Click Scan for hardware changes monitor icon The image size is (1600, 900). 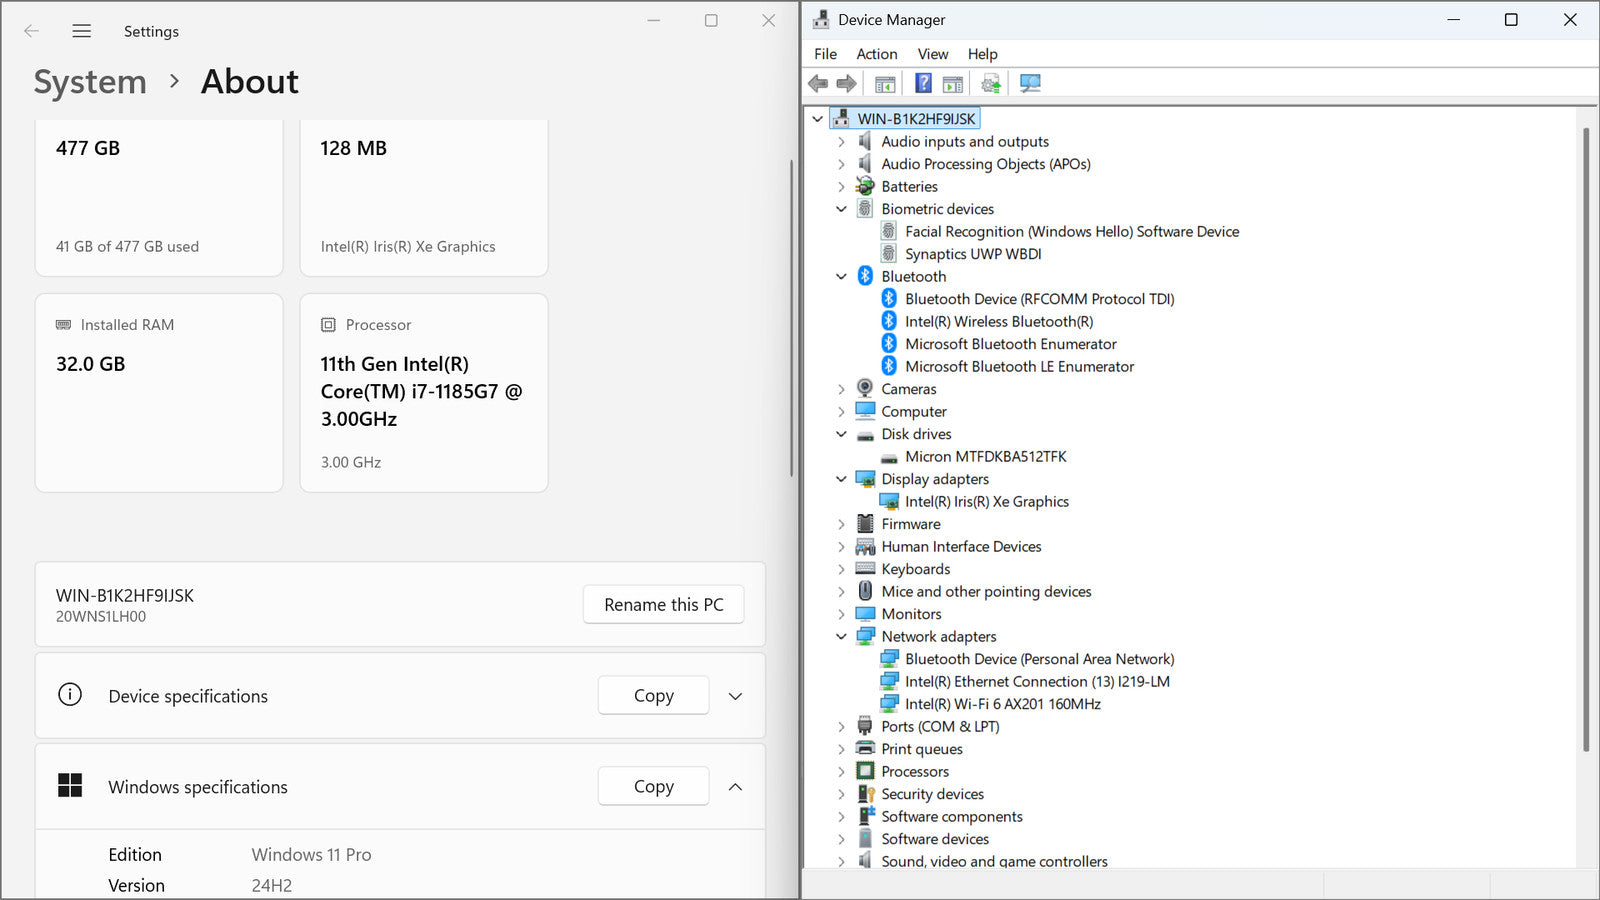click(1030, 83)
